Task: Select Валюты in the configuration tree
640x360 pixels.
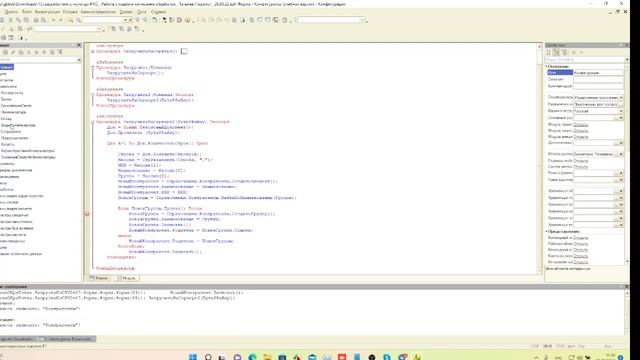Action: (x=7, y=144)
